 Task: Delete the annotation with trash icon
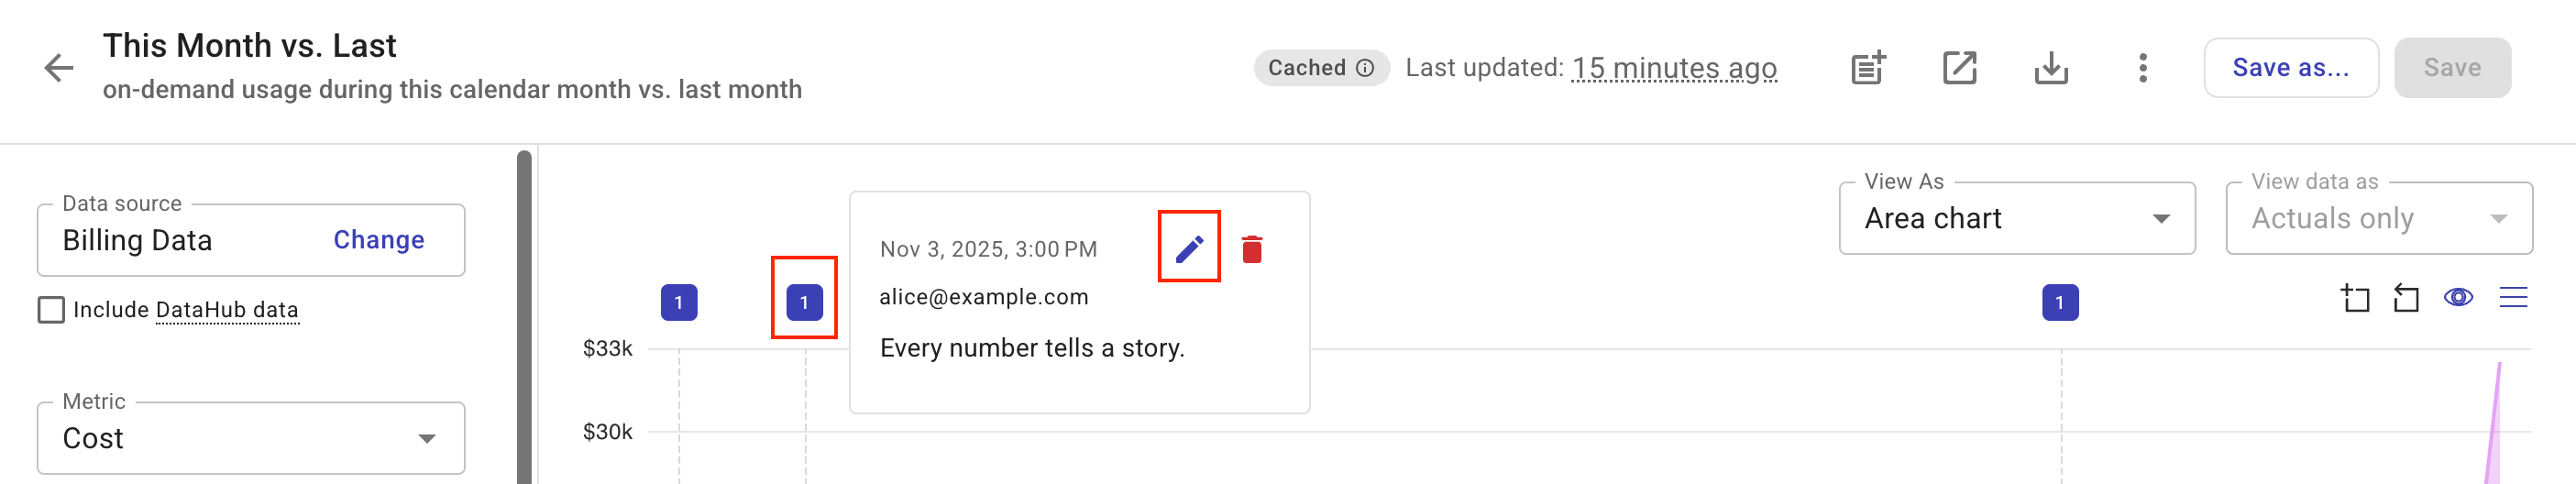click(1252, 248)
